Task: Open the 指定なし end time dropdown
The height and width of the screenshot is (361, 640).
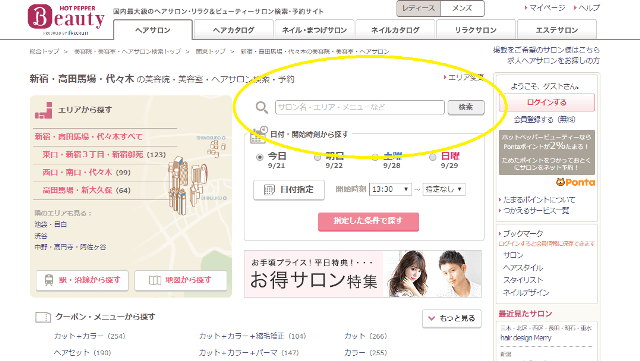Action: coord(444,189)
